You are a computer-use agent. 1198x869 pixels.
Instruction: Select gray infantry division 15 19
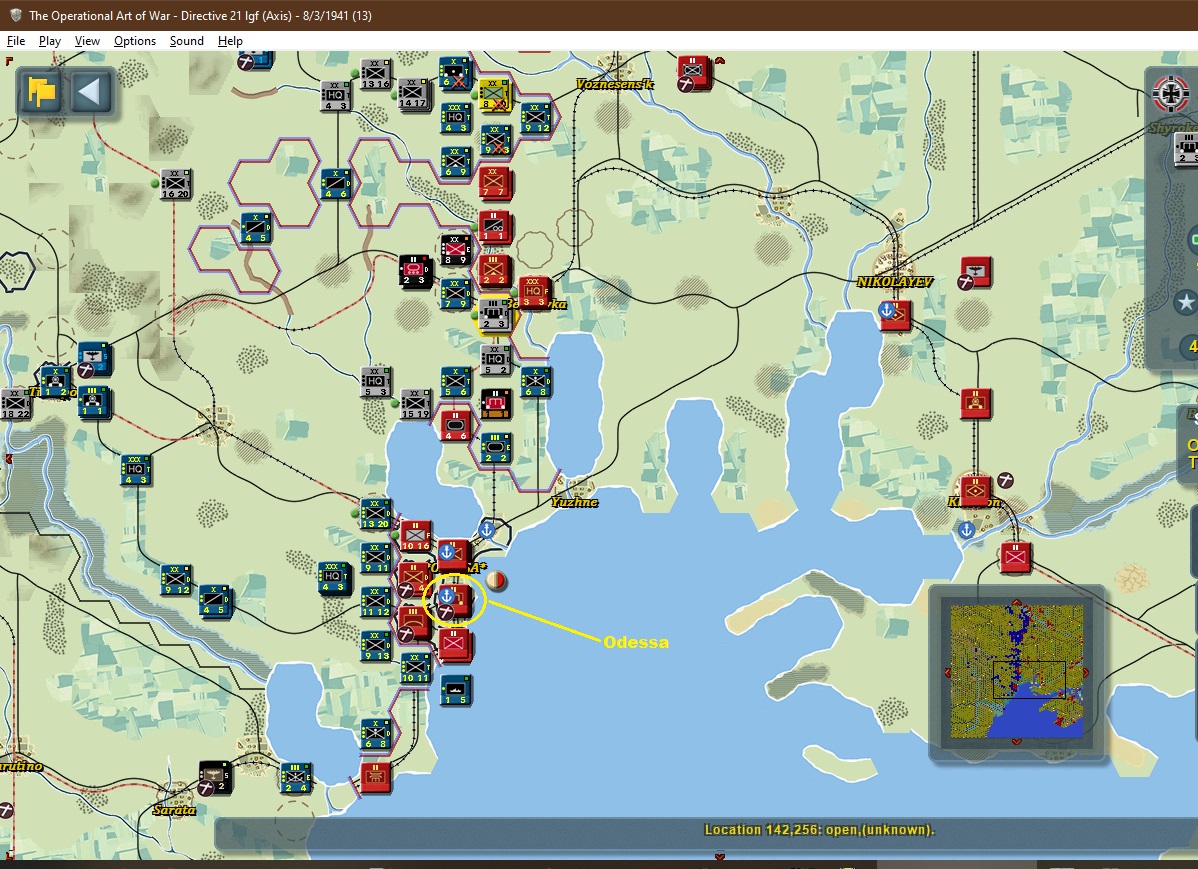(x=416, y=404)
